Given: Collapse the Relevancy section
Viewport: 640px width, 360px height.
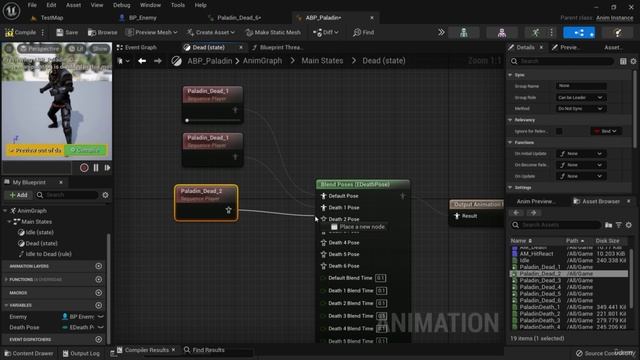Looking at the screenshot, I should click(510, 120).
